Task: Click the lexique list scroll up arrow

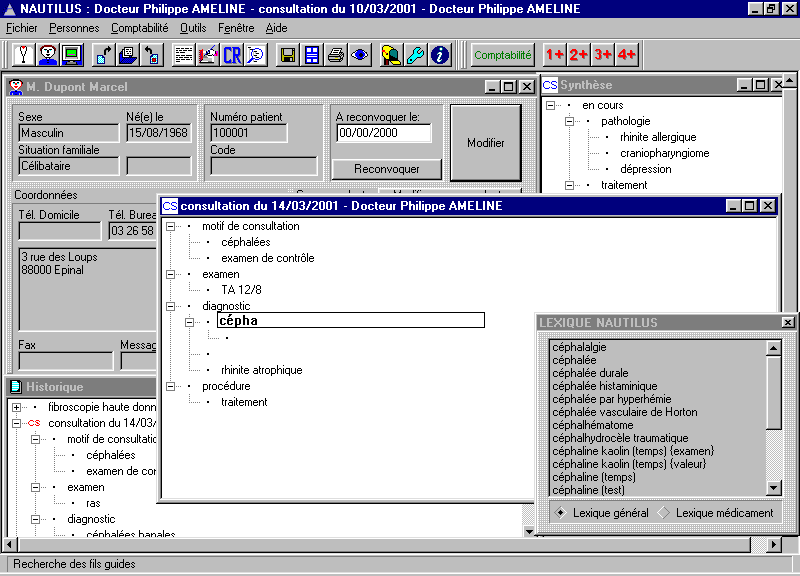Action: [x=774, y=348]
